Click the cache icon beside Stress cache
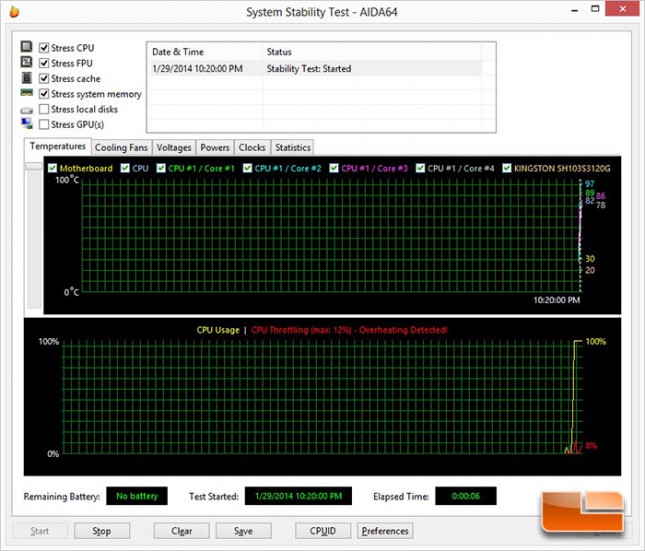 (27, 77)
